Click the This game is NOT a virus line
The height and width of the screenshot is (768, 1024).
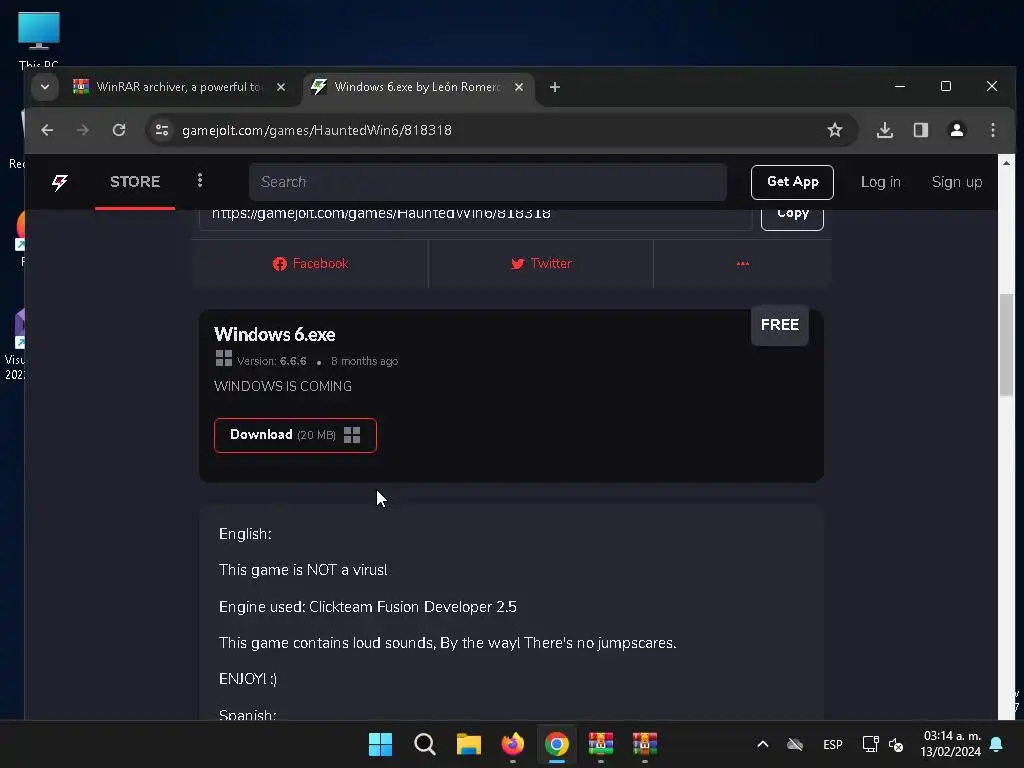pyautogui.click(x=303, y=569)
